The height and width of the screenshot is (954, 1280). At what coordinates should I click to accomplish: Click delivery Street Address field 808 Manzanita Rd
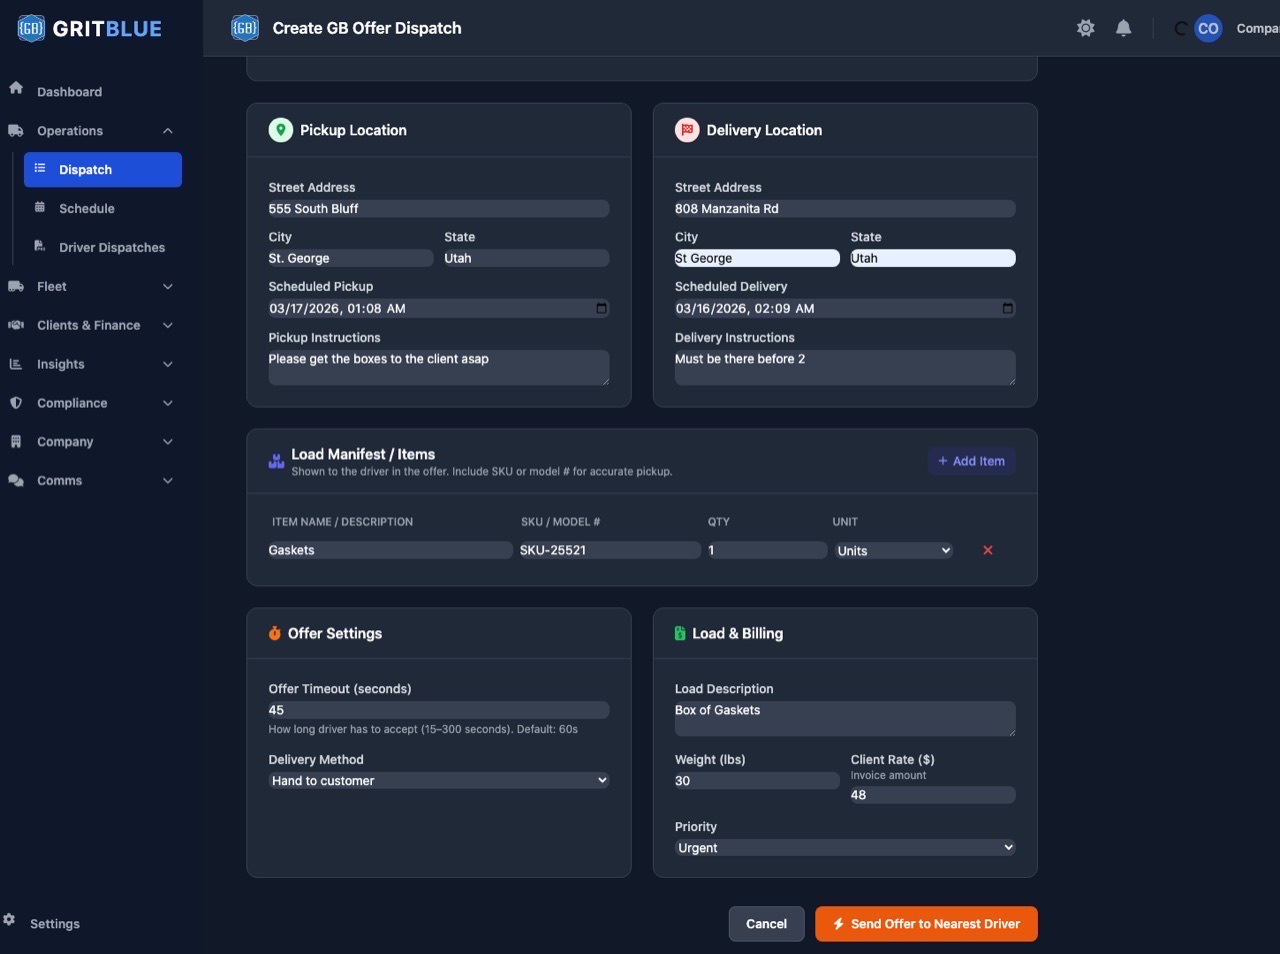(845, 209)
